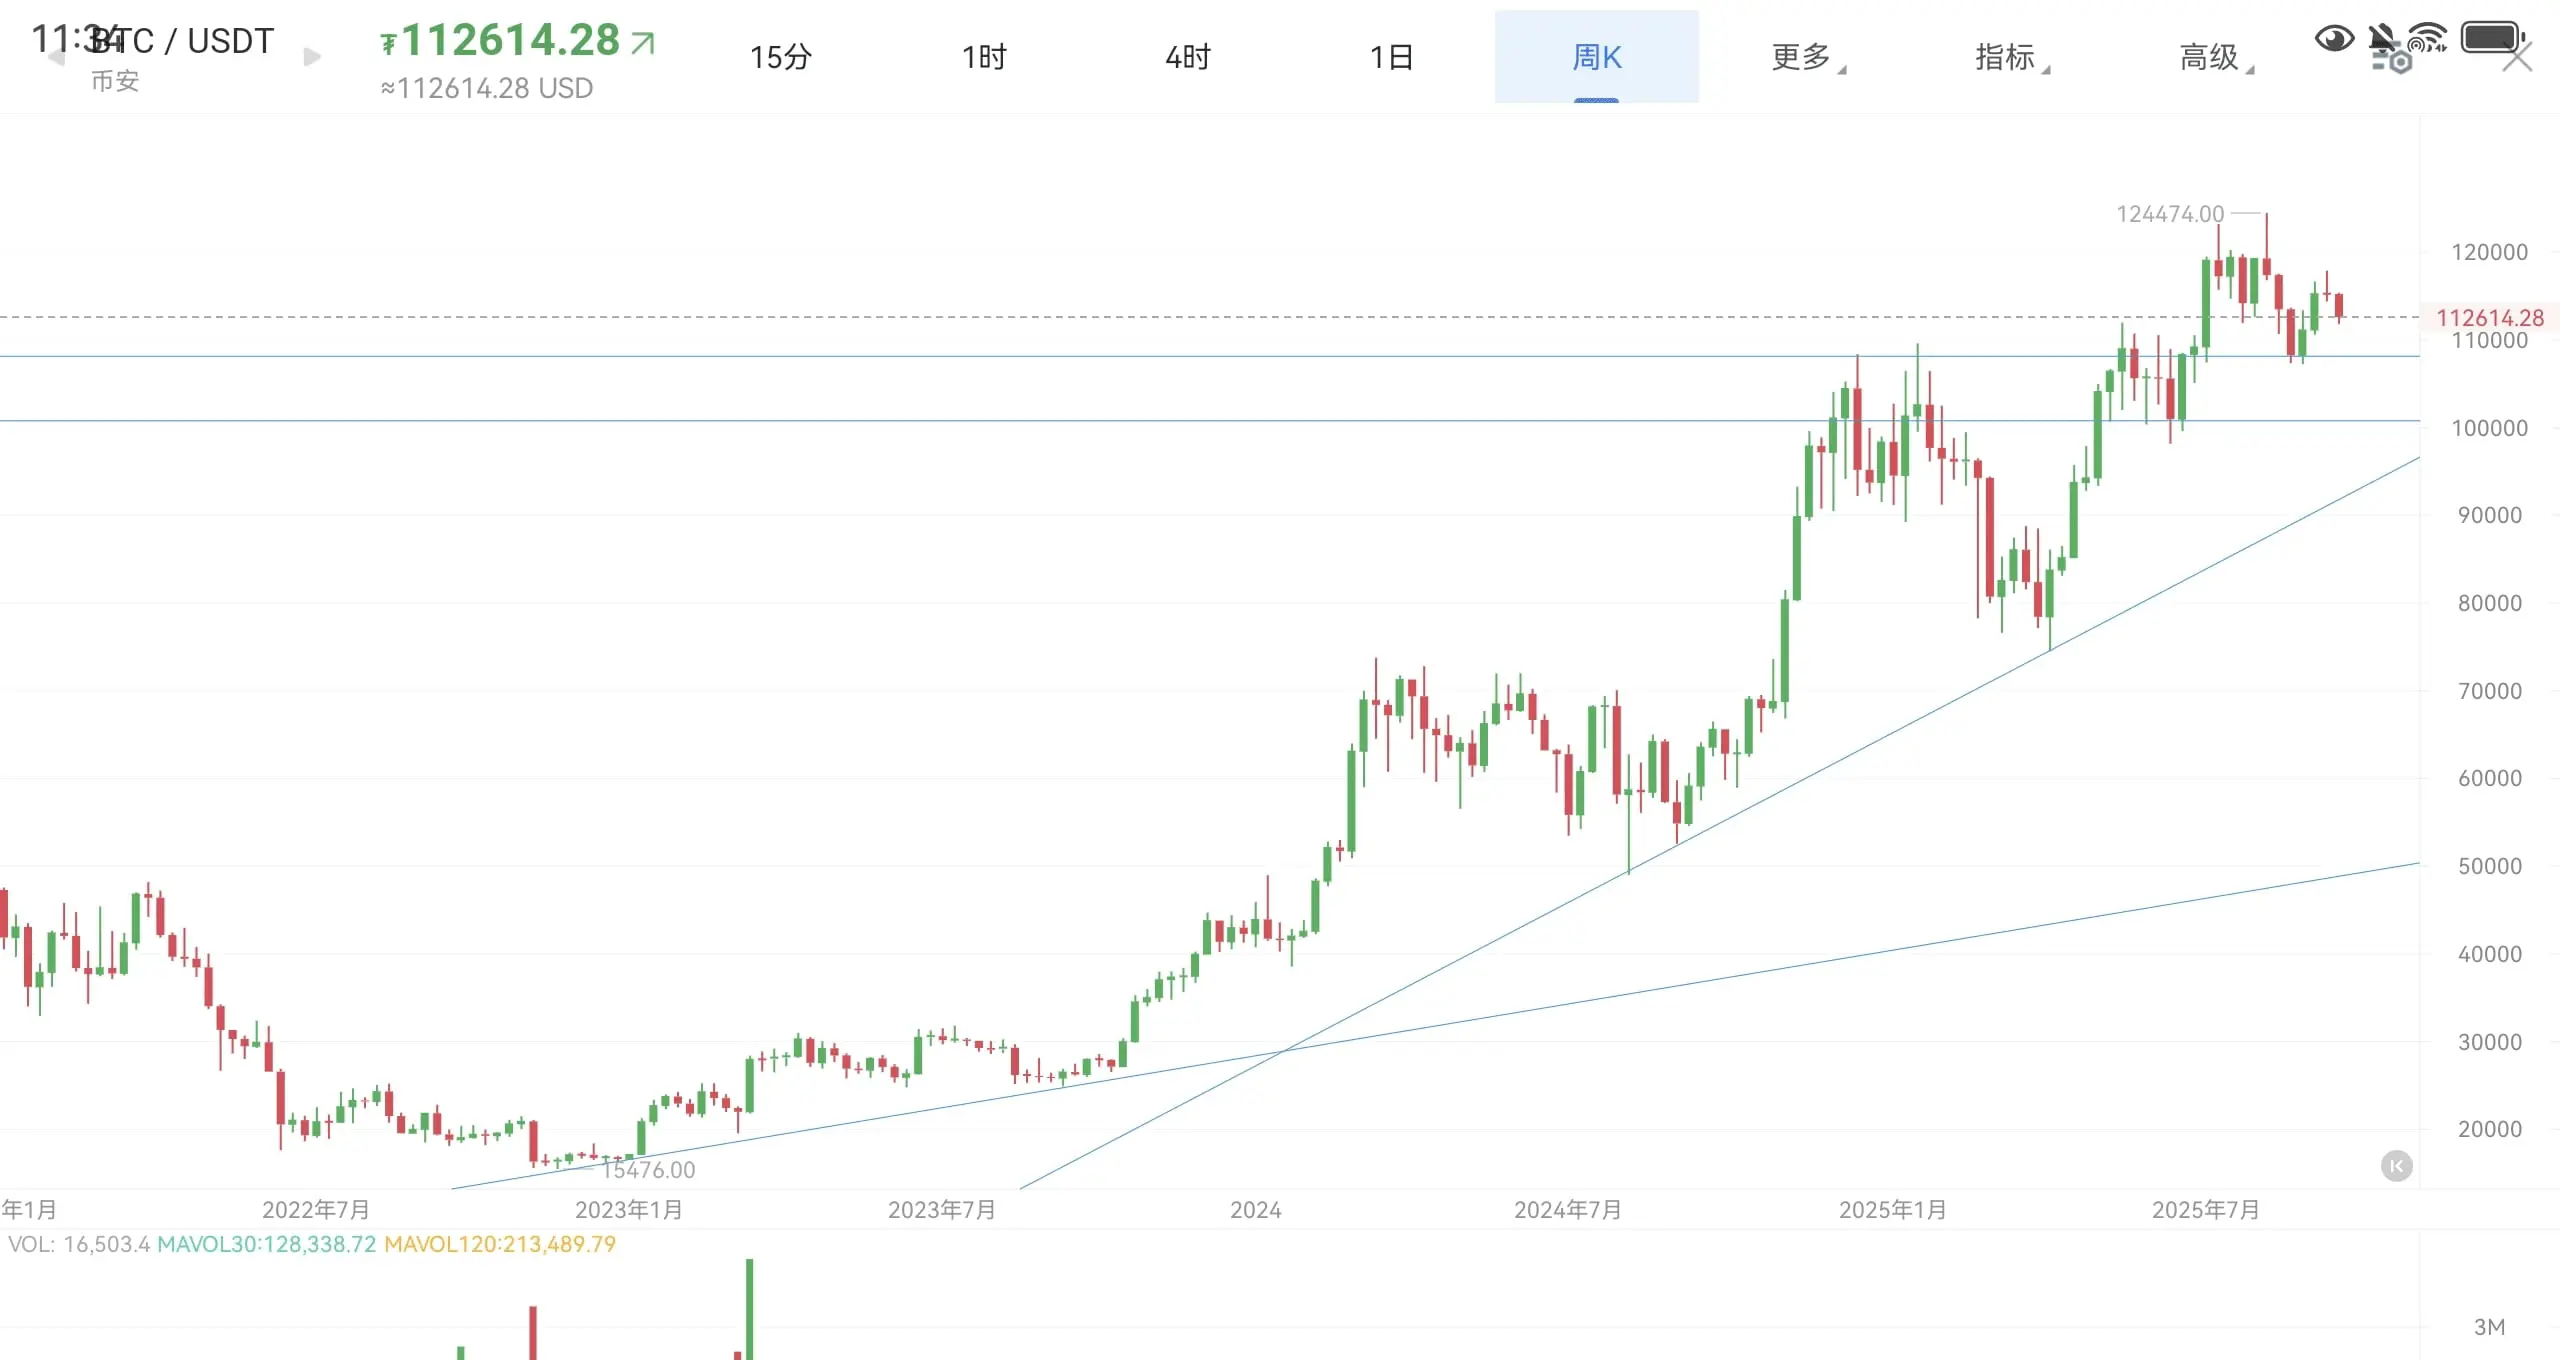Click the 124474.00 high price label
Screen dimensions: 2560x1360
click(x=2170, y=214)
